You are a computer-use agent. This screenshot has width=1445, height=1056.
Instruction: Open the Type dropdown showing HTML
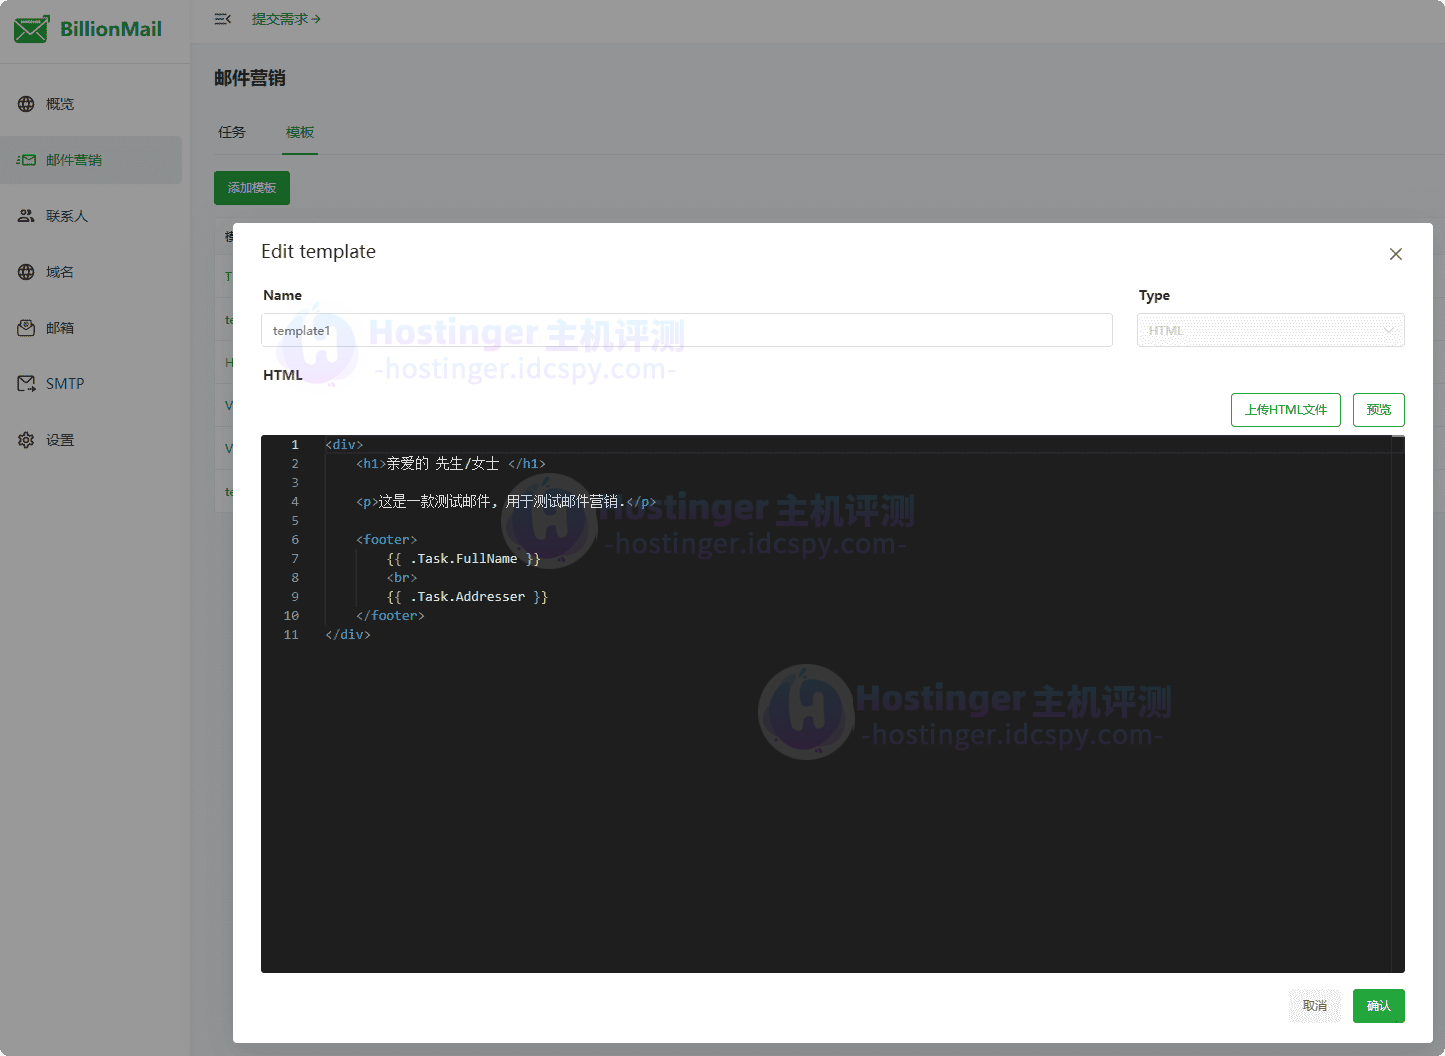pyautogui.click(x=1270, y=329)
